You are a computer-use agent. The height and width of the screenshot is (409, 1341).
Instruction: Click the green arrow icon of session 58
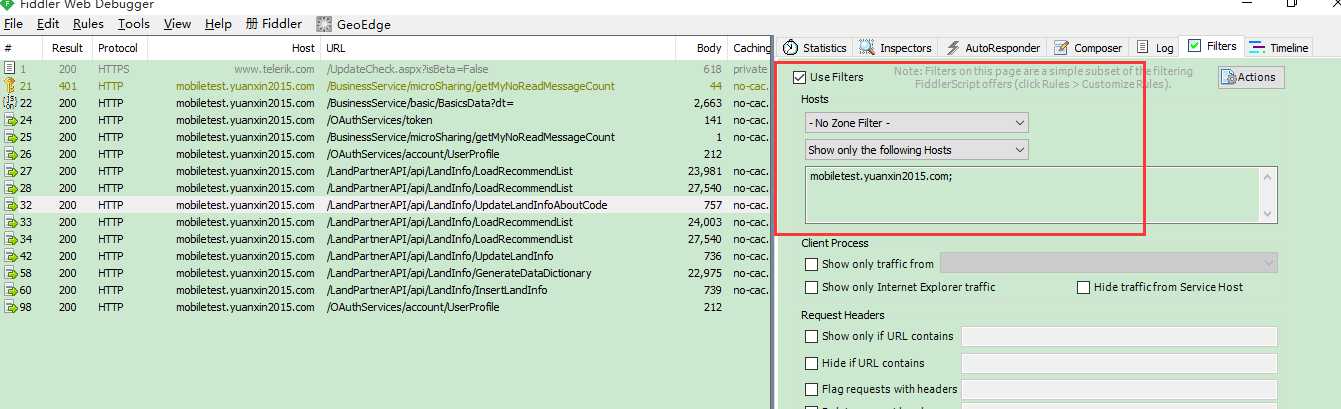(10, 273)
